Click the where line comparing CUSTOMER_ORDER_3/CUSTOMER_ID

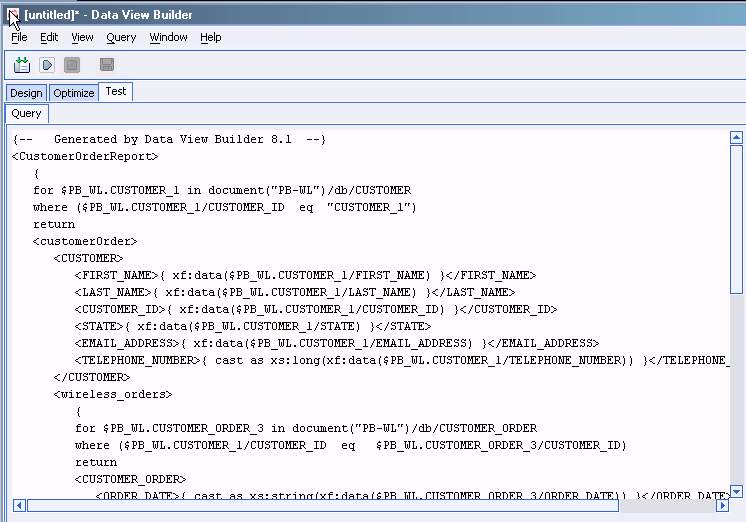[x=351, y=445]
